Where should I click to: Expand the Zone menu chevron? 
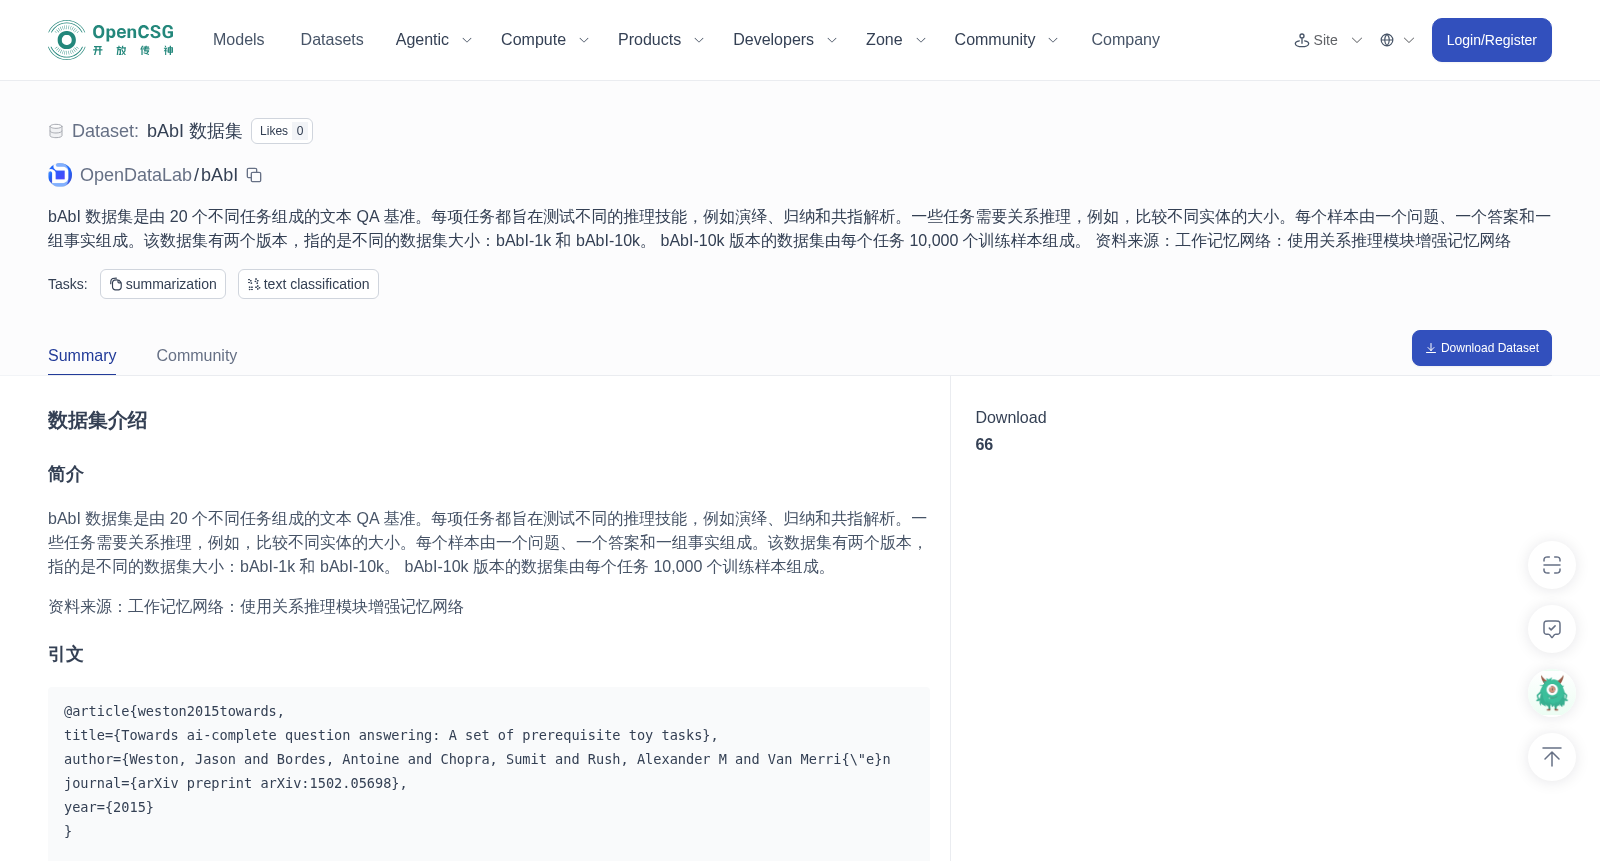click(921, 40)
